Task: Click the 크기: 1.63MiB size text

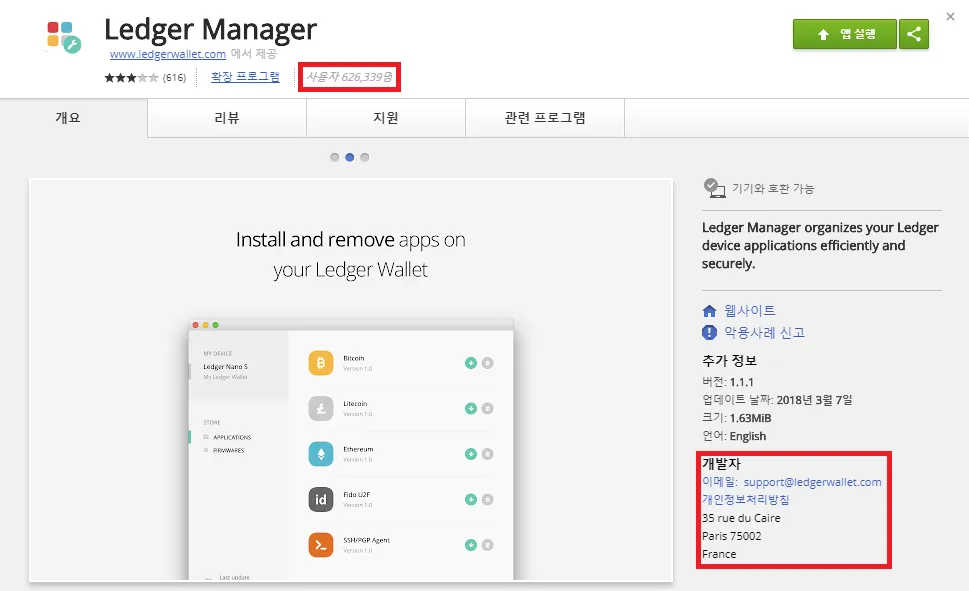Action: (737, 418)
